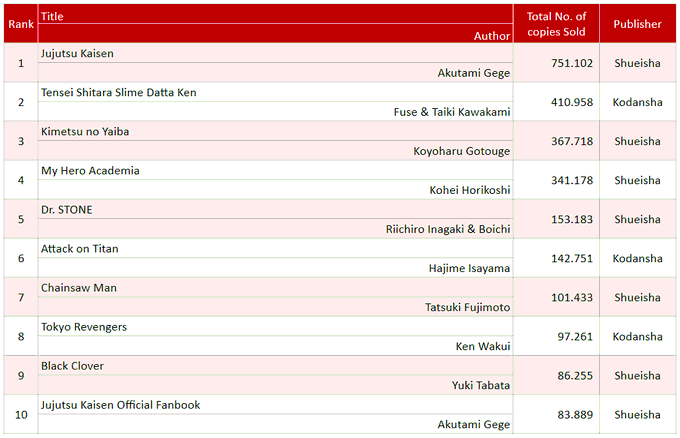This screenshot has width=680, height=438.
Task: Click the 142.751 copies sold value
Action: click(x=572, y=258)
